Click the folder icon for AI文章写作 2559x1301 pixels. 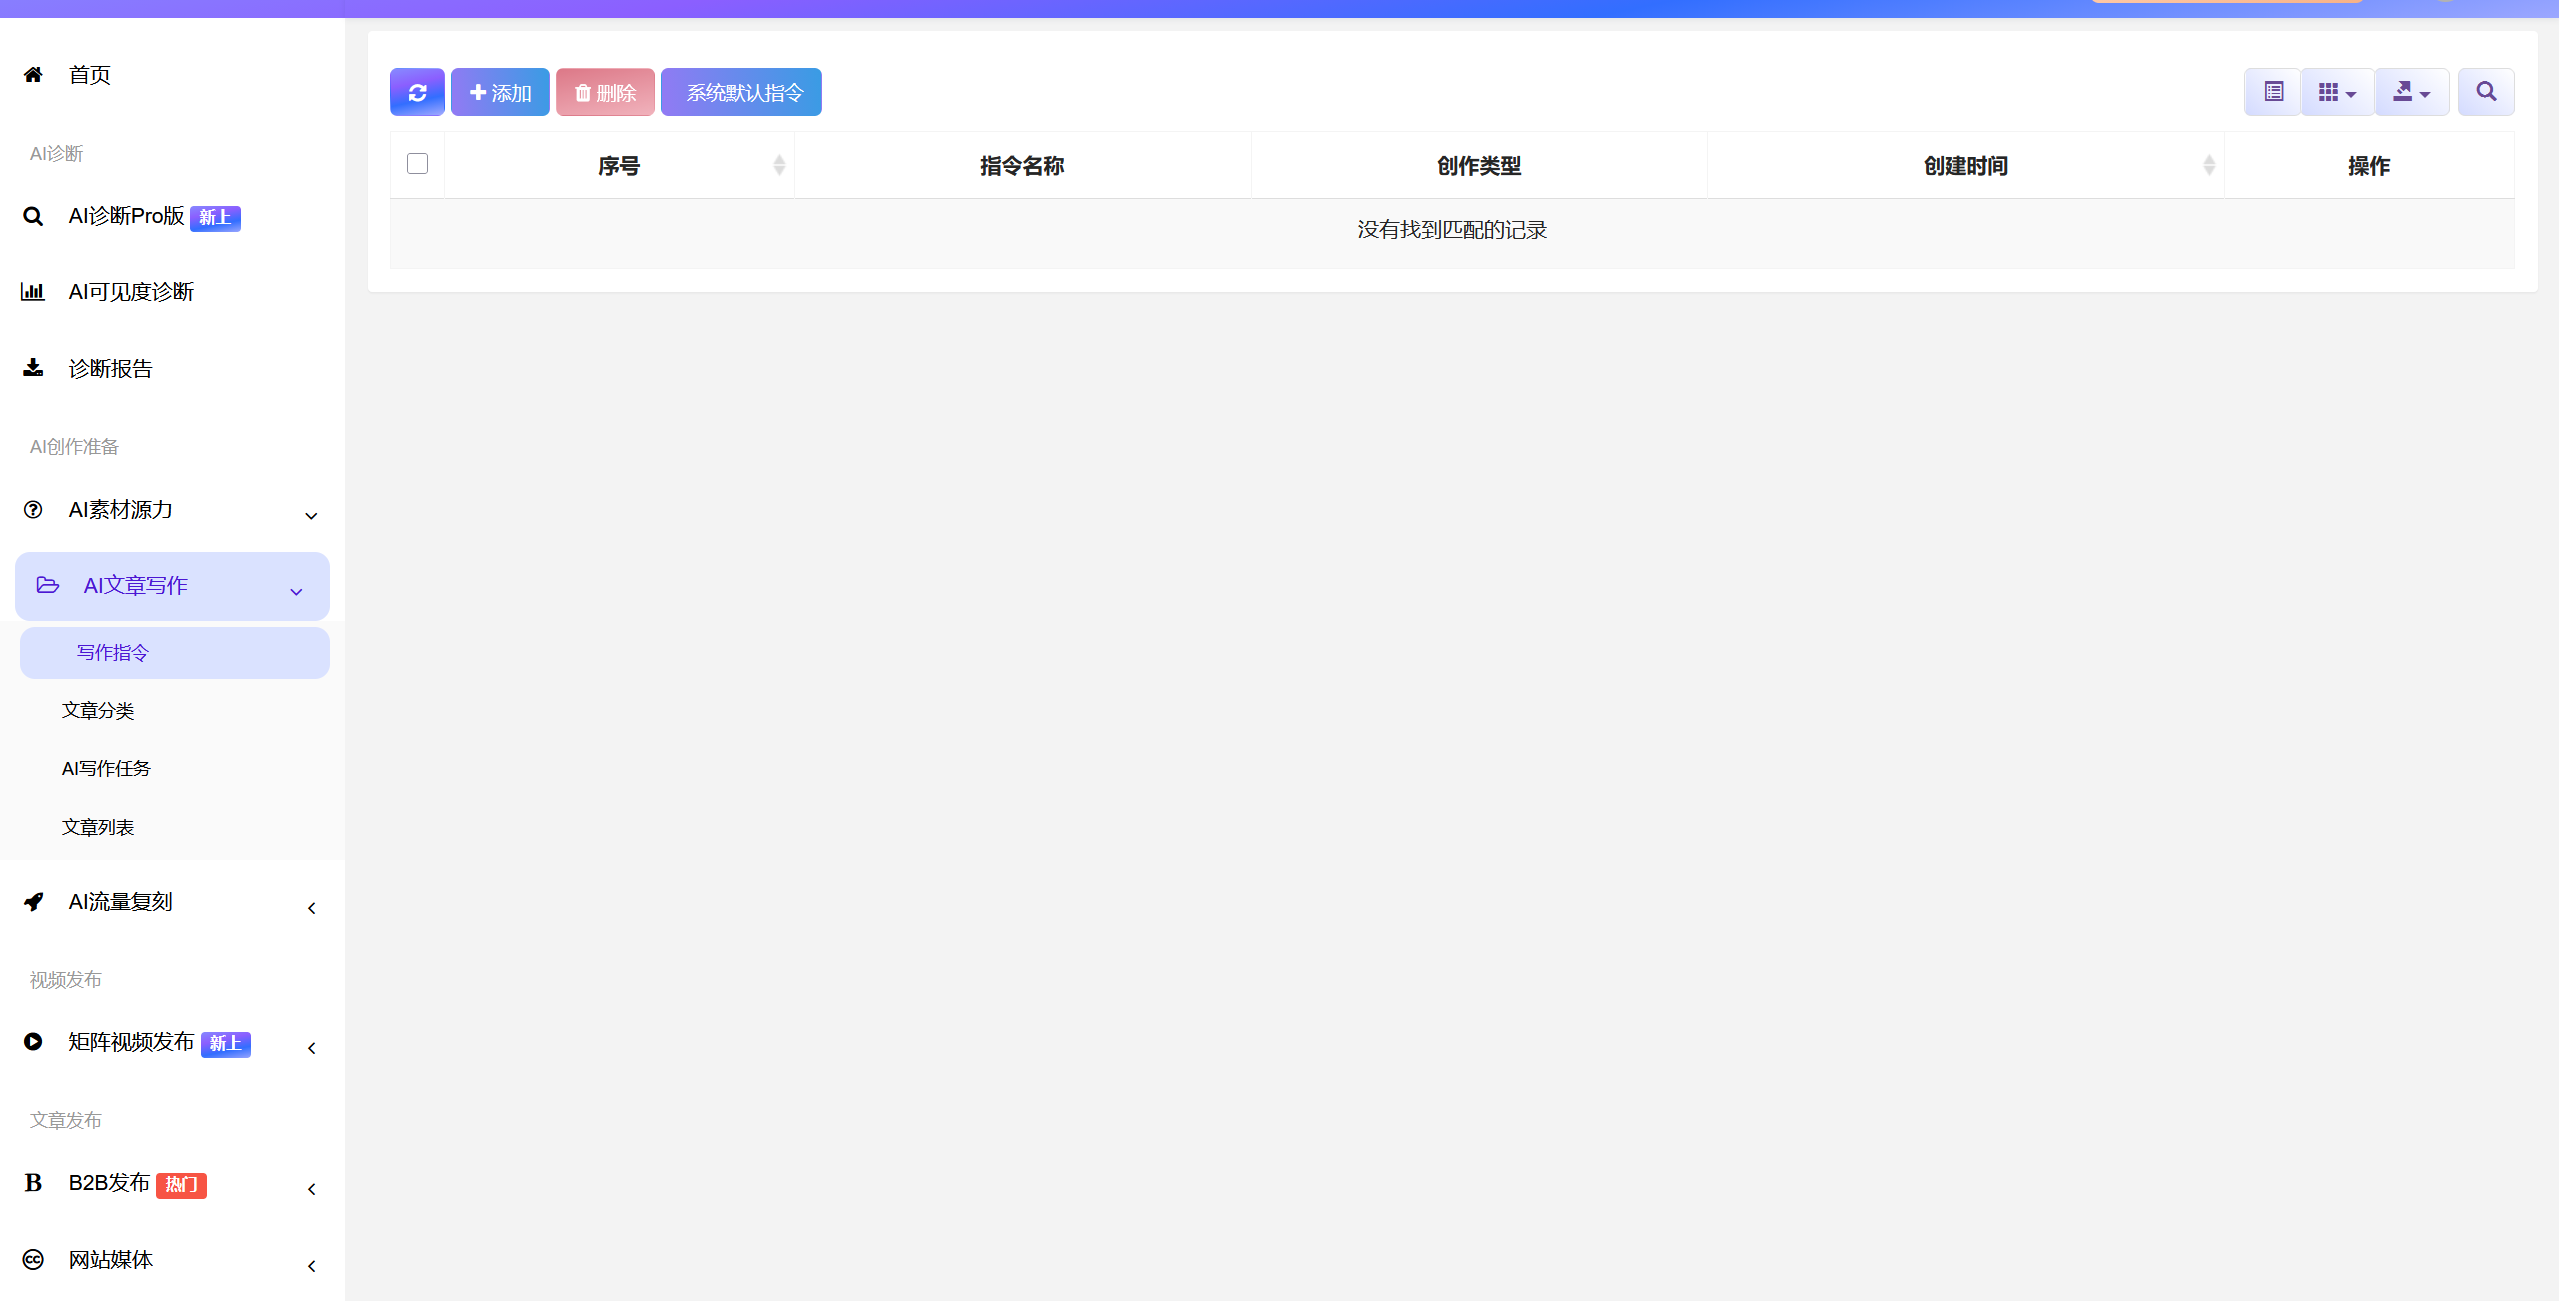tap(48, 585)
